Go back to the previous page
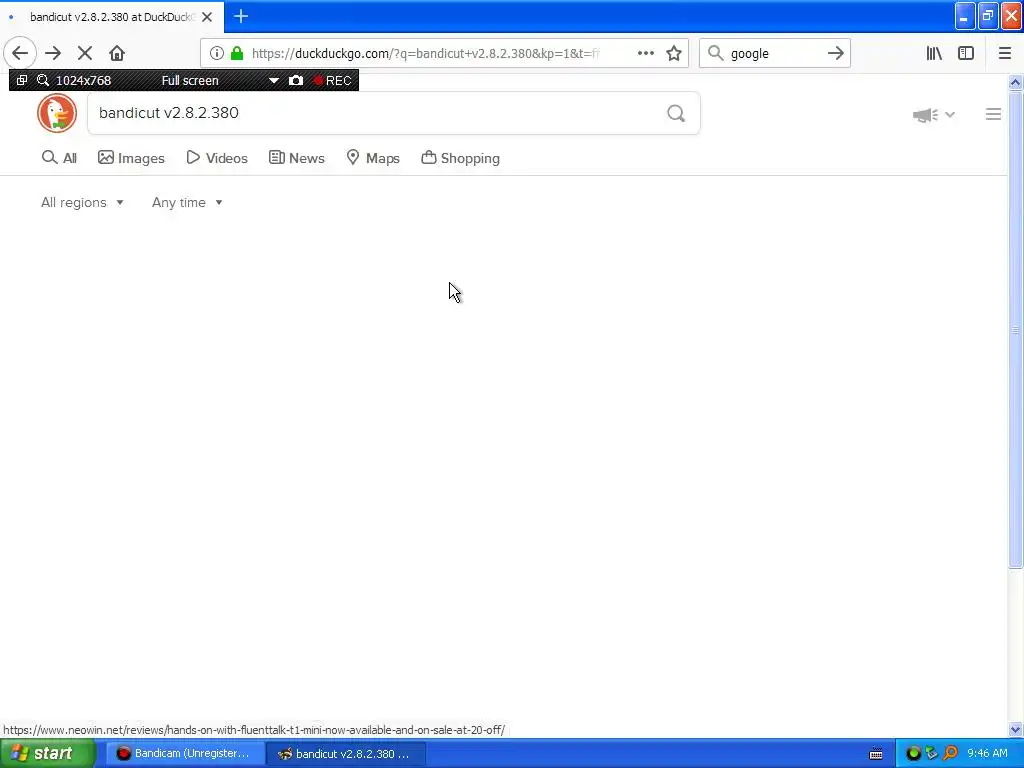Viewport: 1024px width, 768px height. (x=20, y=53)
